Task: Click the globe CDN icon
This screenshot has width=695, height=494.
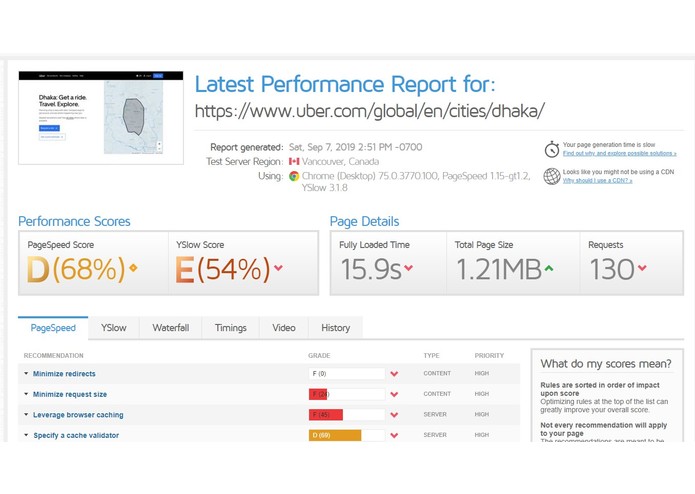Action: coord(552,176)
